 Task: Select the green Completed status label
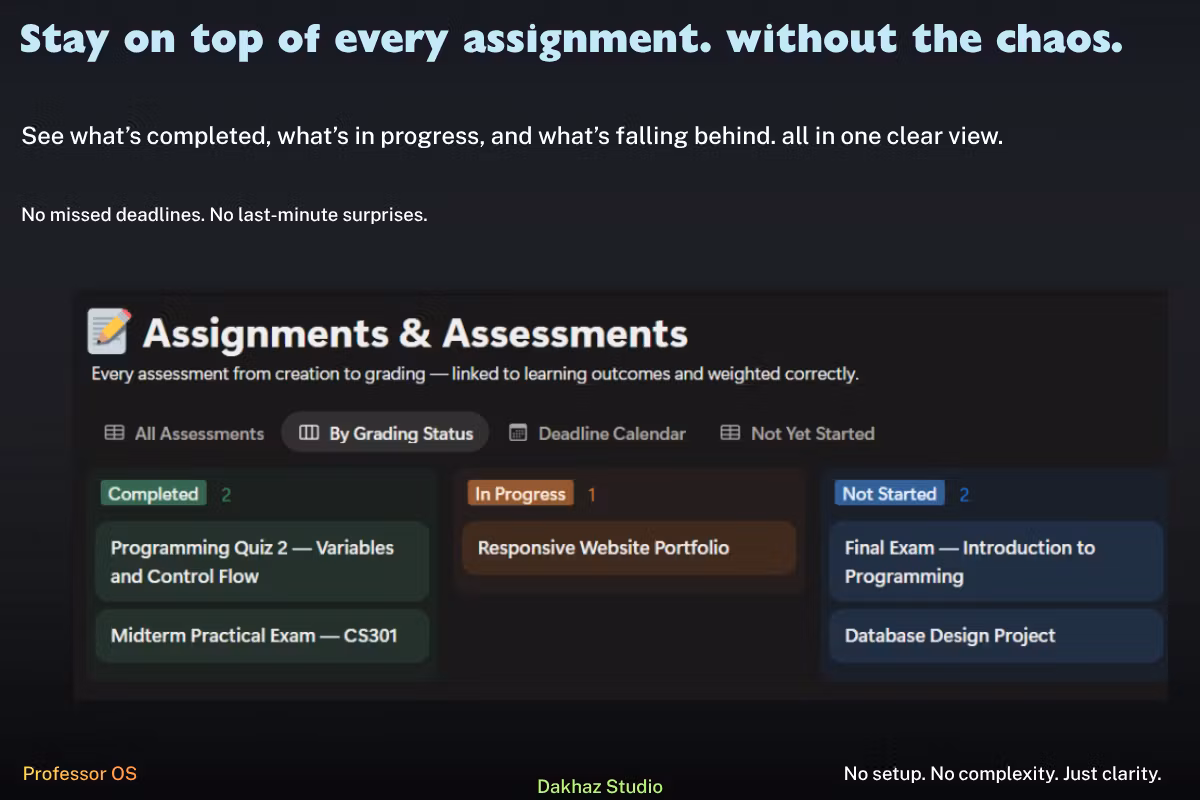point(153,494)
